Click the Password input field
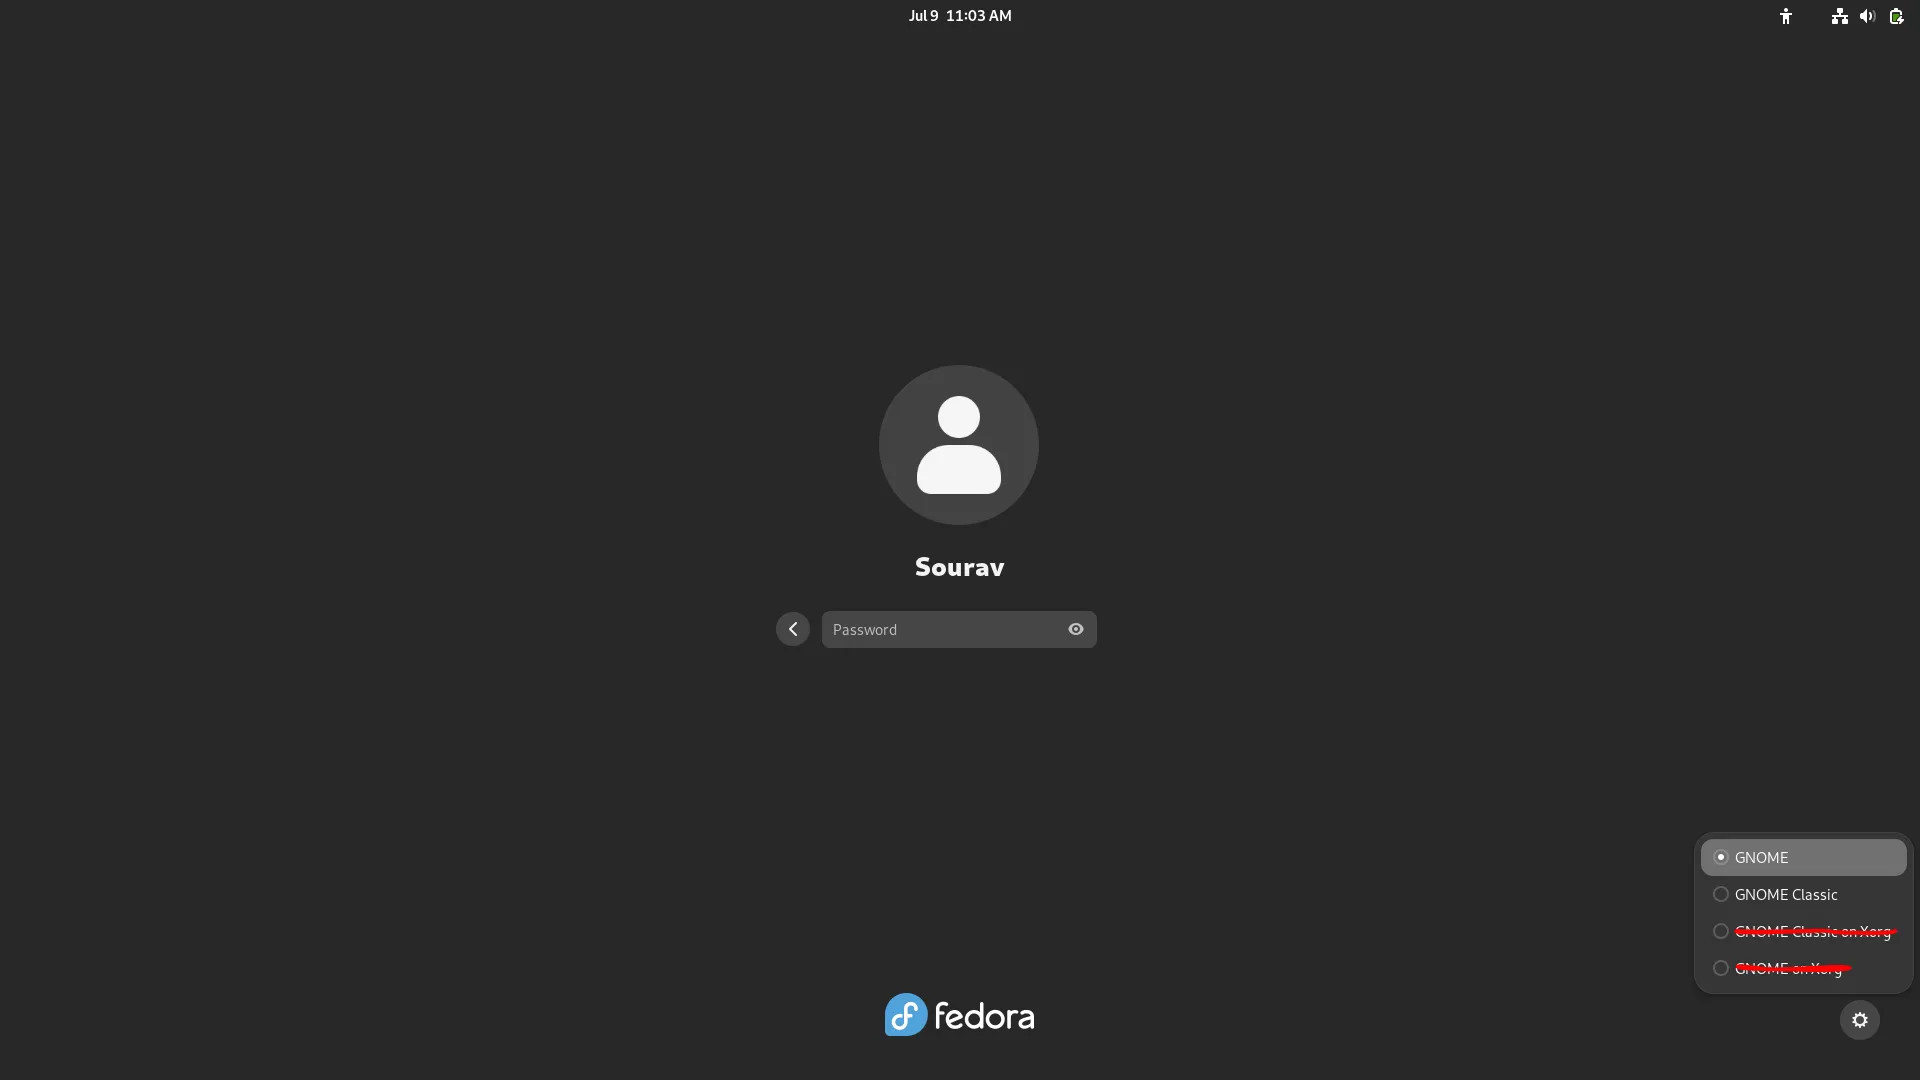1920x1080 pixels. coord(960,629)
